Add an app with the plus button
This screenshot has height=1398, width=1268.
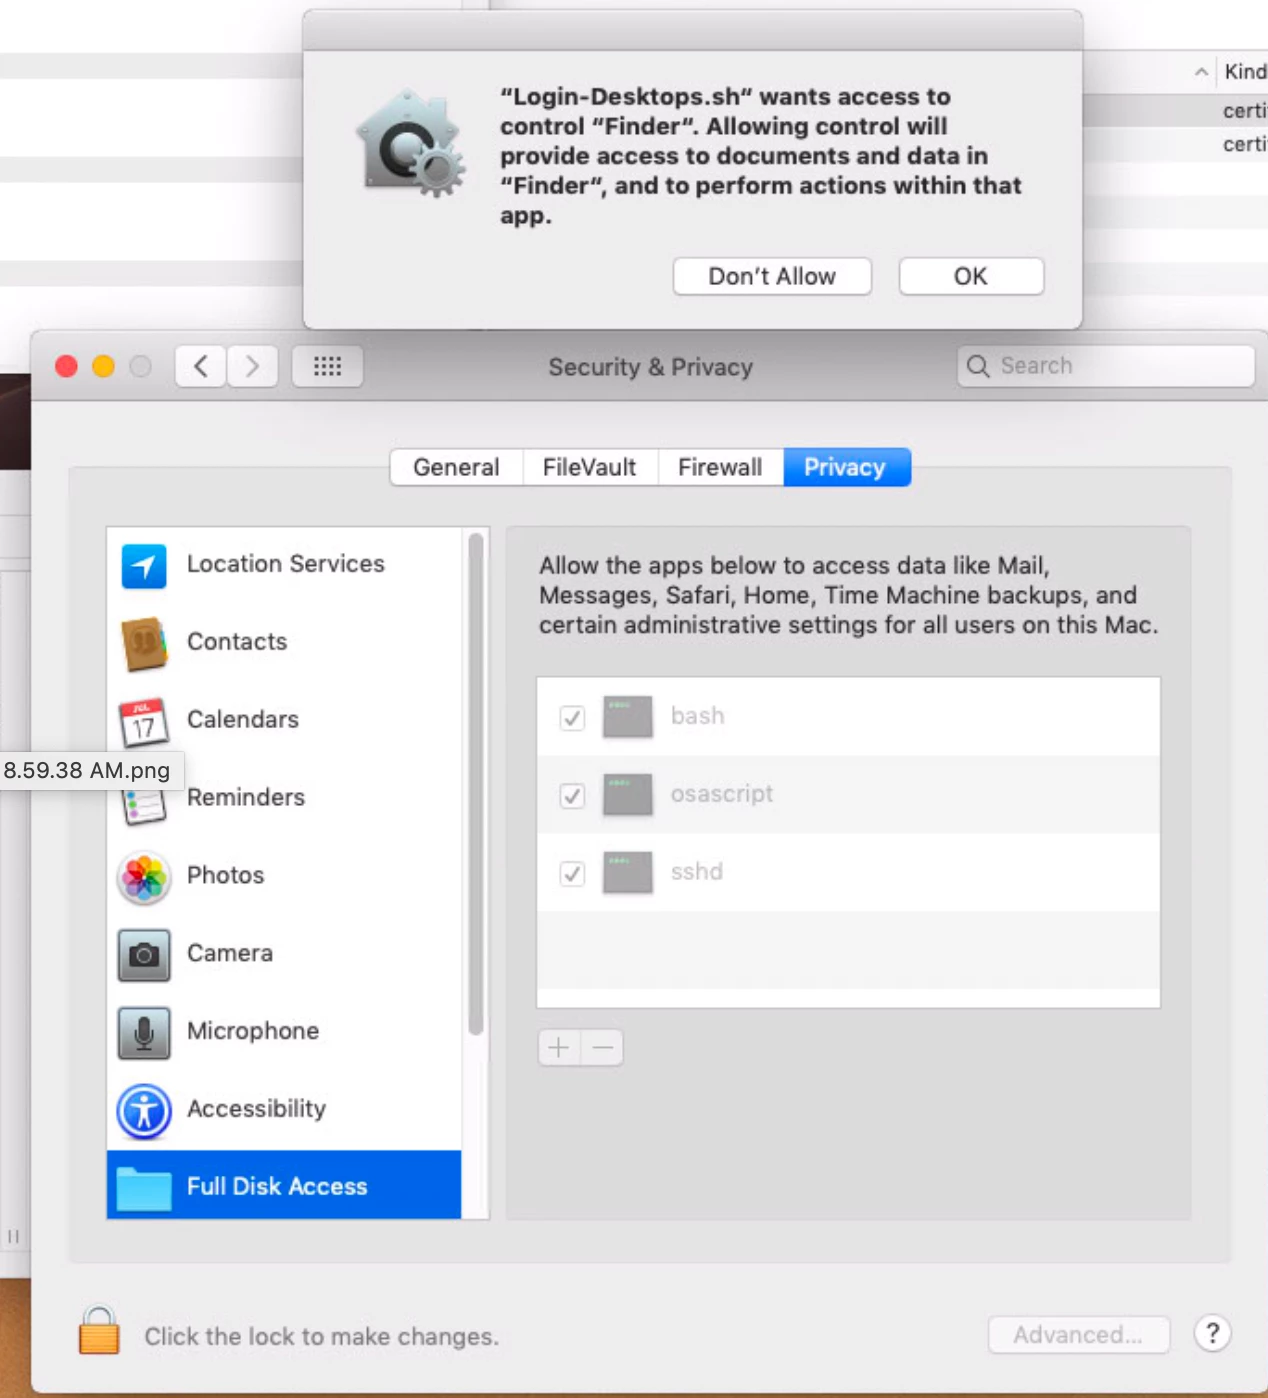coord(559,1047)
